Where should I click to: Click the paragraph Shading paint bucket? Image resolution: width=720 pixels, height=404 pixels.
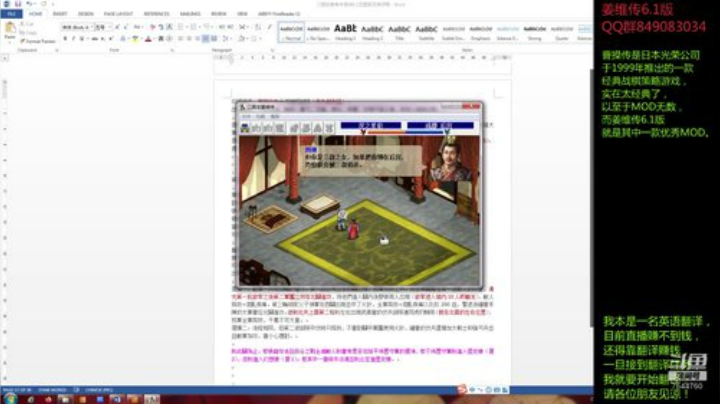point(242,39)
